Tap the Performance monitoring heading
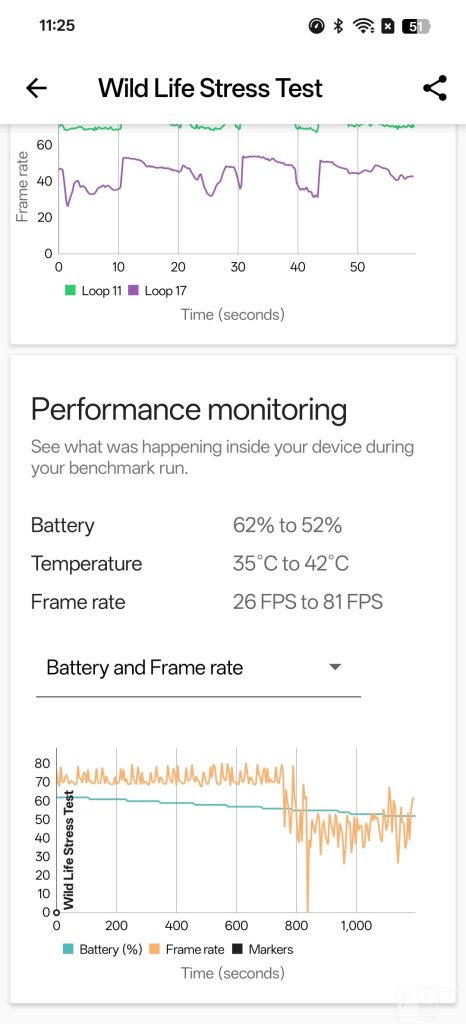Viewport: 466px width, 1024px height. coord(189,410)
